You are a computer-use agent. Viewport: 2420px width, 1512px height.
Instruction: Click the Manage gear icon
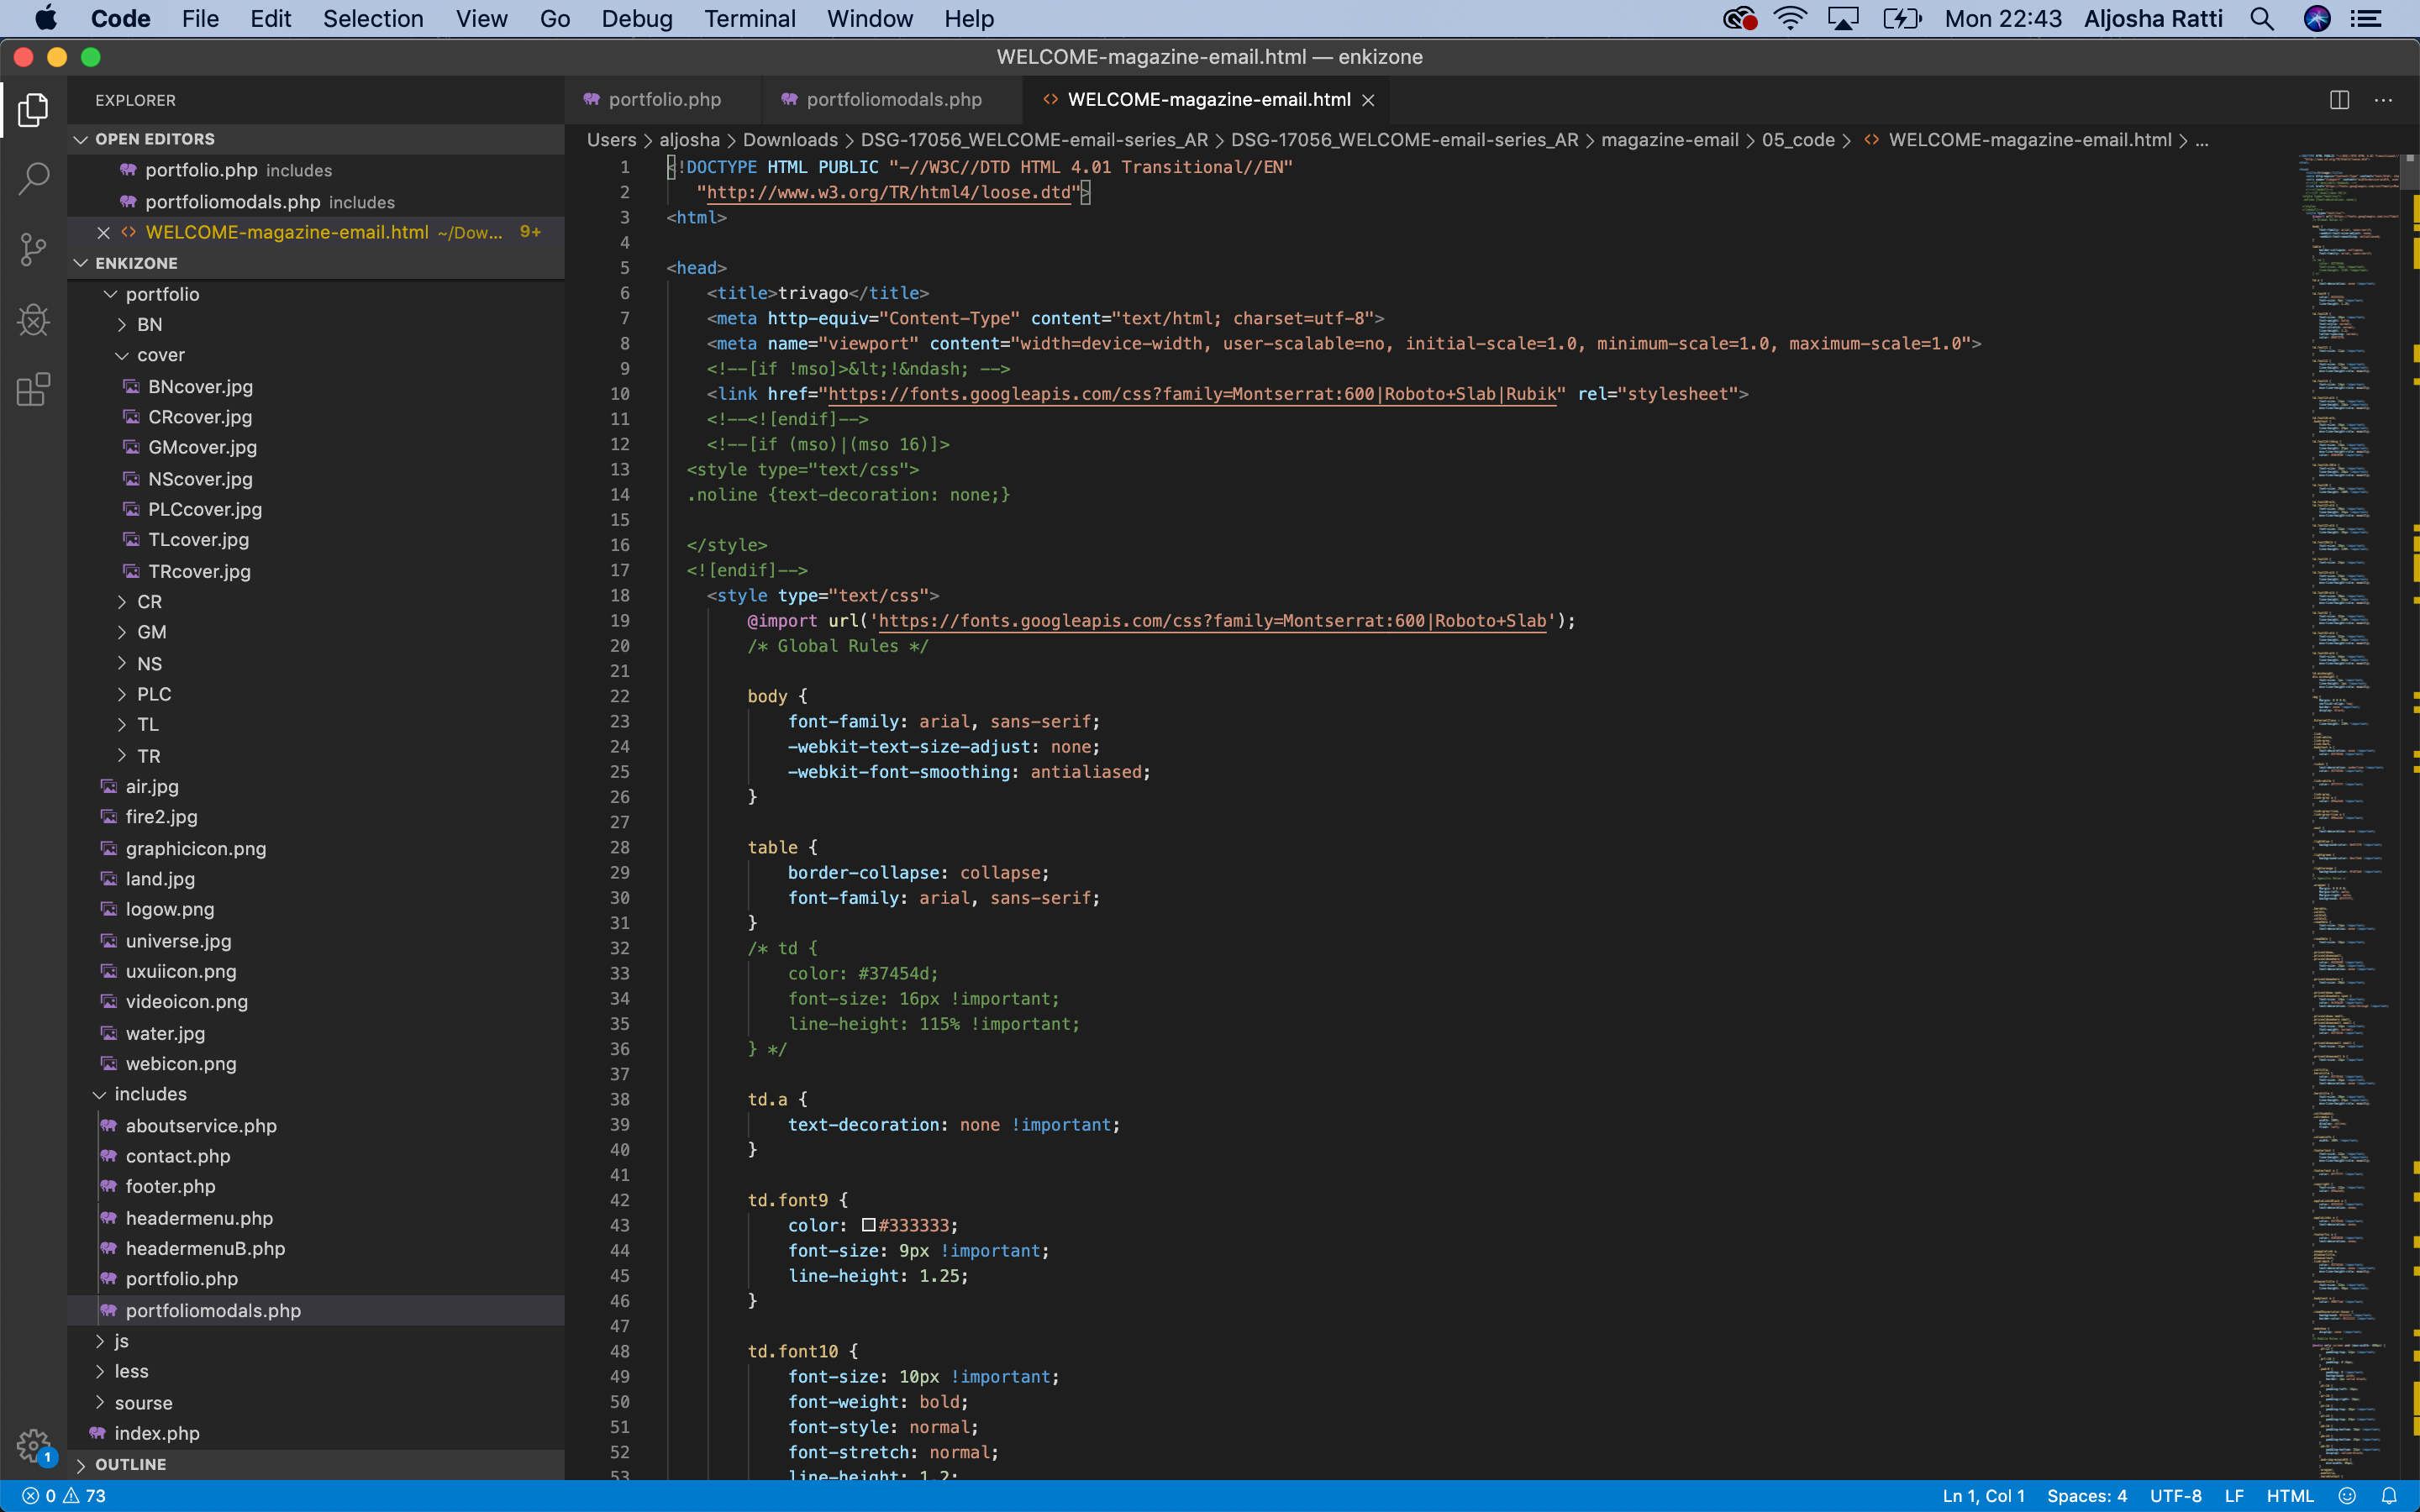[x=33, y=1444]
